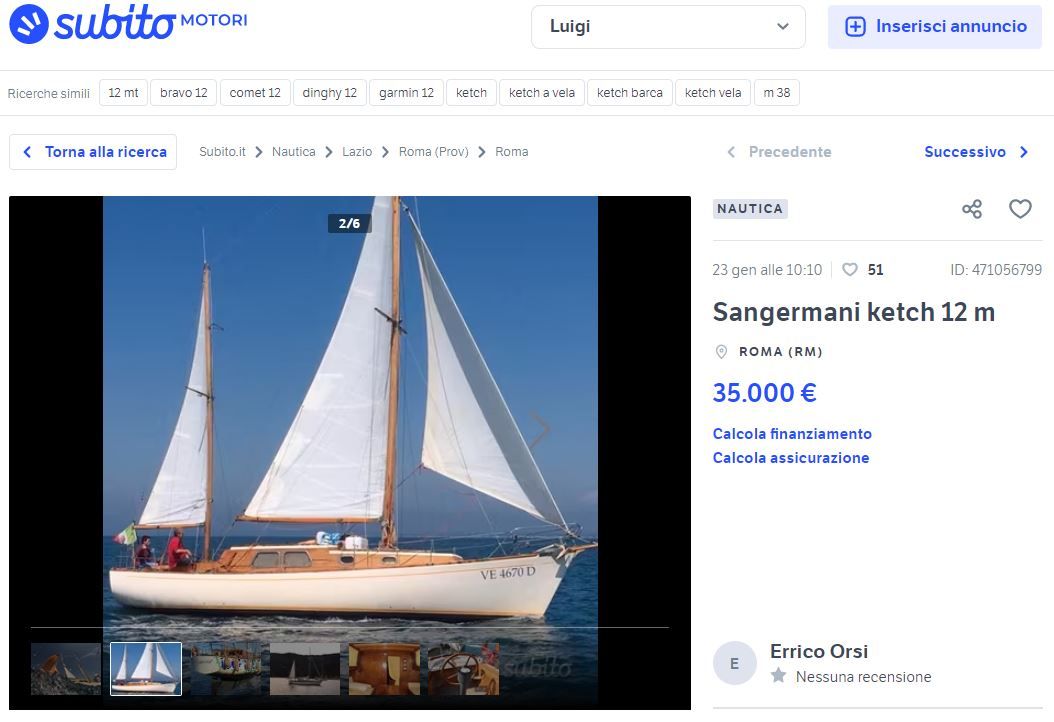The image size is (1054, 722).
Task: Click the '2/6' photo counter badge
Action: pos(350,223)
